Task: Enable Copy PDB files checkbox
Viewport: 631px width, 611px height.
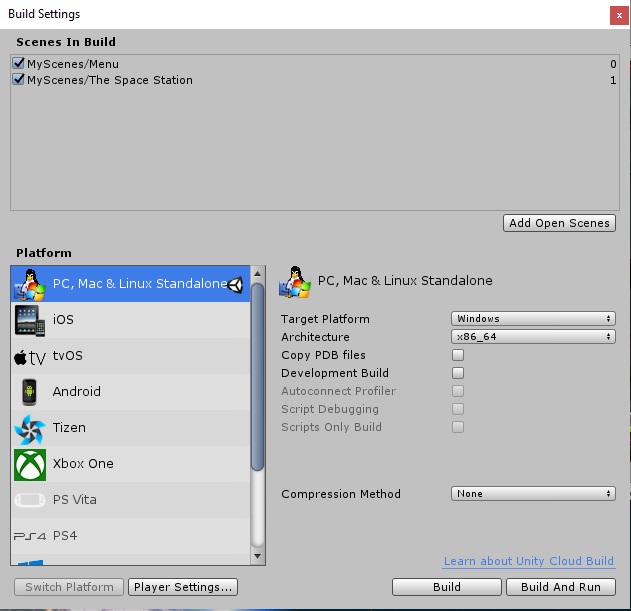Action: [458, 355]
